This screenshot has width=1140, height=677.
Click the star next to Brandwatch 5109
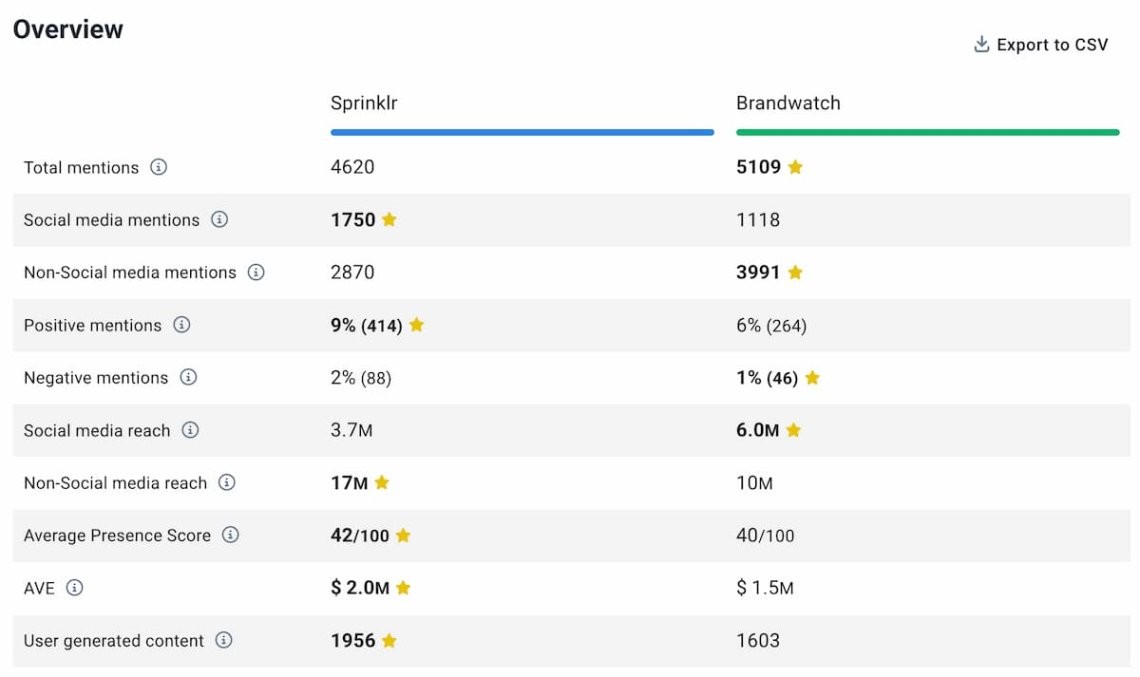click(795, 167)
